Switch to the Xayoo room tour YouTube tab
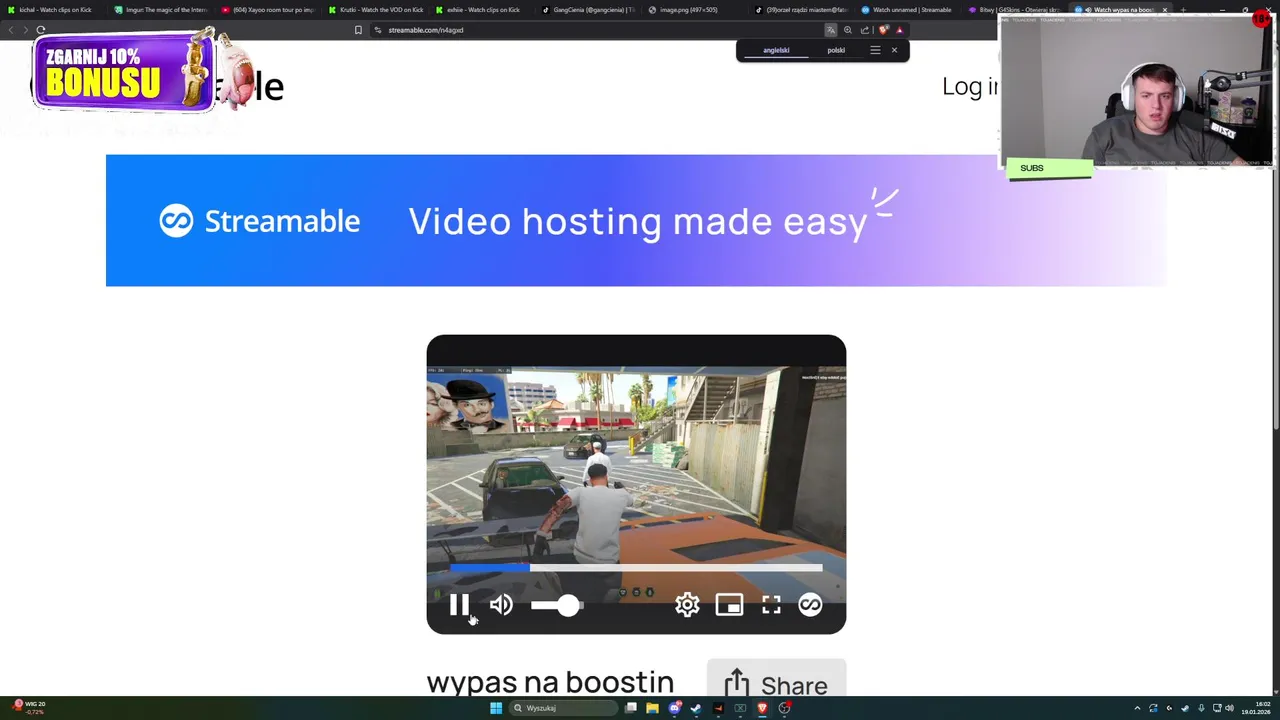This screenshot has height=720, width=1280. tap(267, 10)
